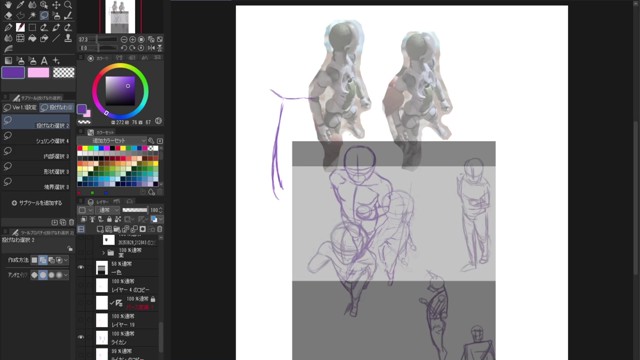This screenshot has width=640, height=360.
Task: Toggle visibility of the ライカン layer
Action: pyautogui.click(x=81, y=338)
